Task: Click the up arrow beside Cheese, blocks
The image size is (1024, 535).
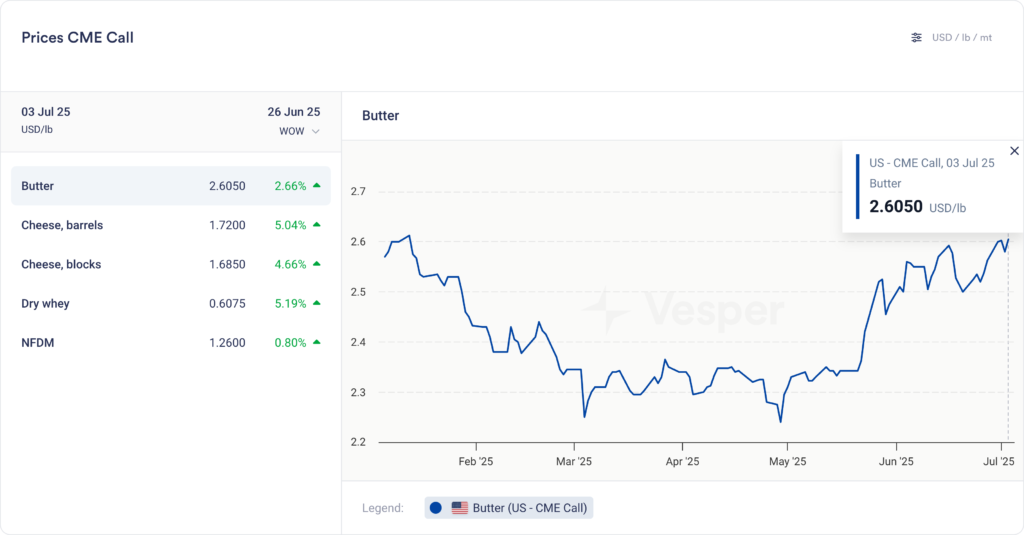Action: coord(317,264)
